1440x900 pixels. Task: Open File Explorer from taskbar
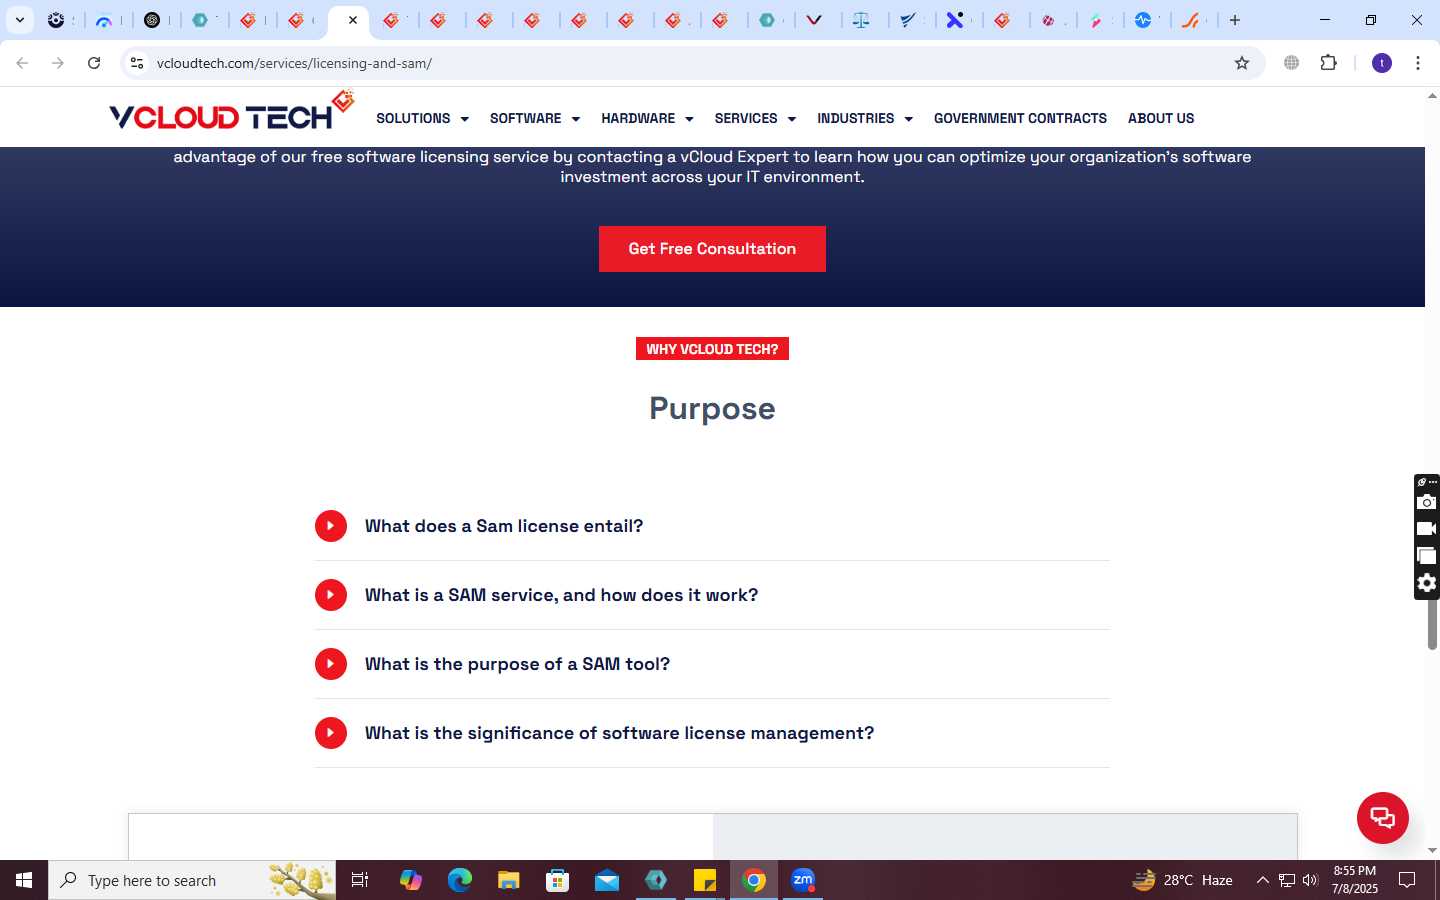click(x=509, y=880)
